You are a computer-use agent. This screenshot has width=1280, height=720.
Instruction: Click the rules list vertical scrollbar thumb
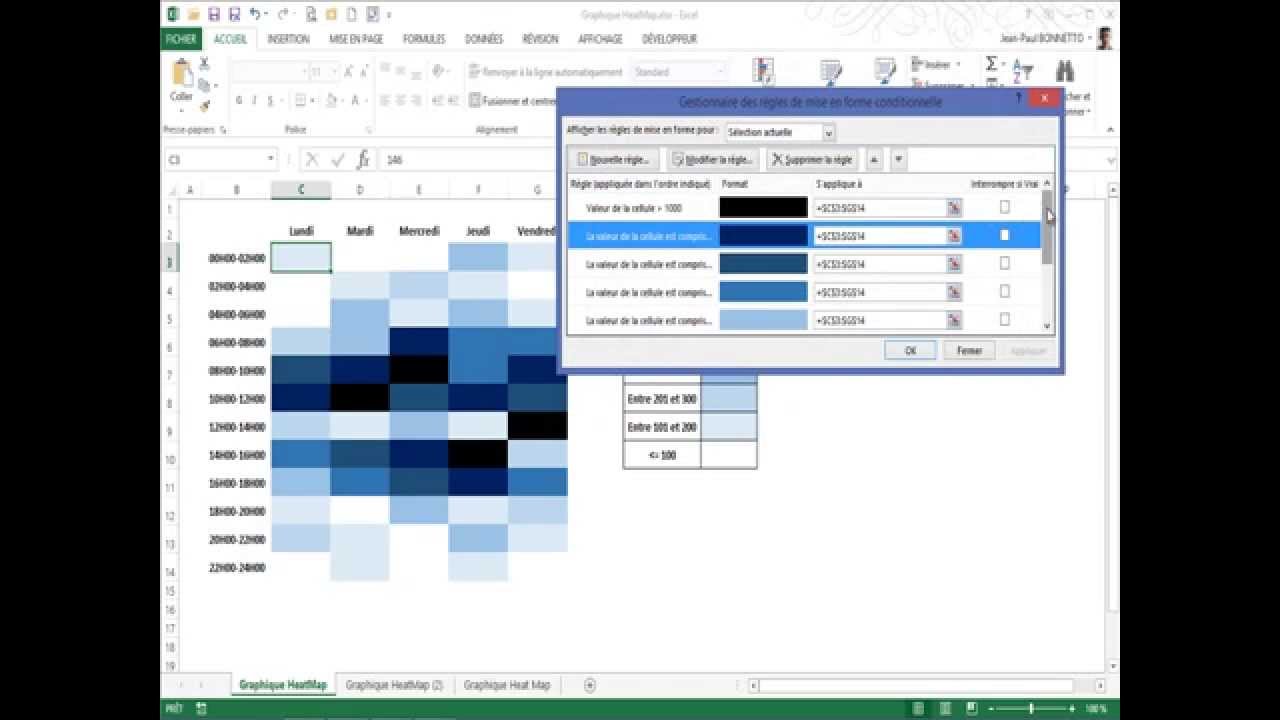coord(1048,227)
